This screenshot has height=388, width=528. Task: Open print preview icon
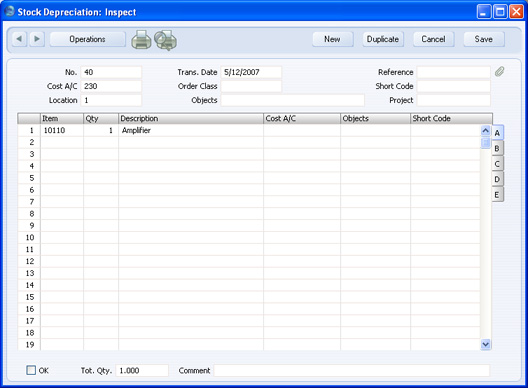165,40
